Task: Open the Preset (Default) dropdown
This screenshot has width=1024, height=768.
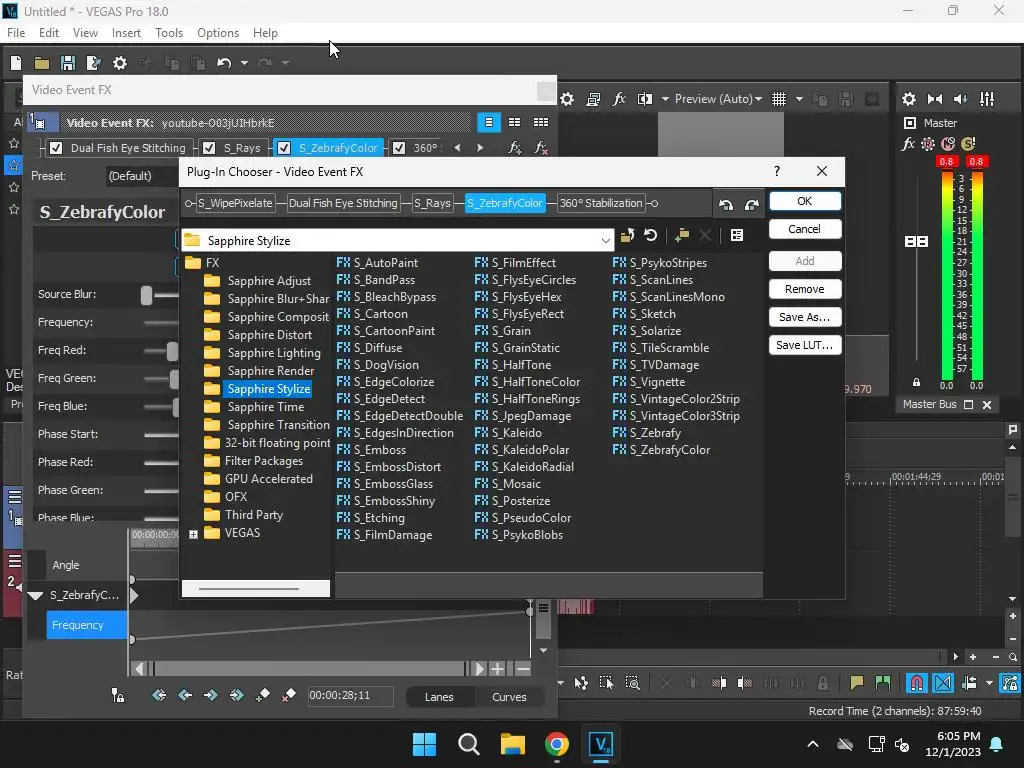Action: pyautogui.click(x=140, y=176)
